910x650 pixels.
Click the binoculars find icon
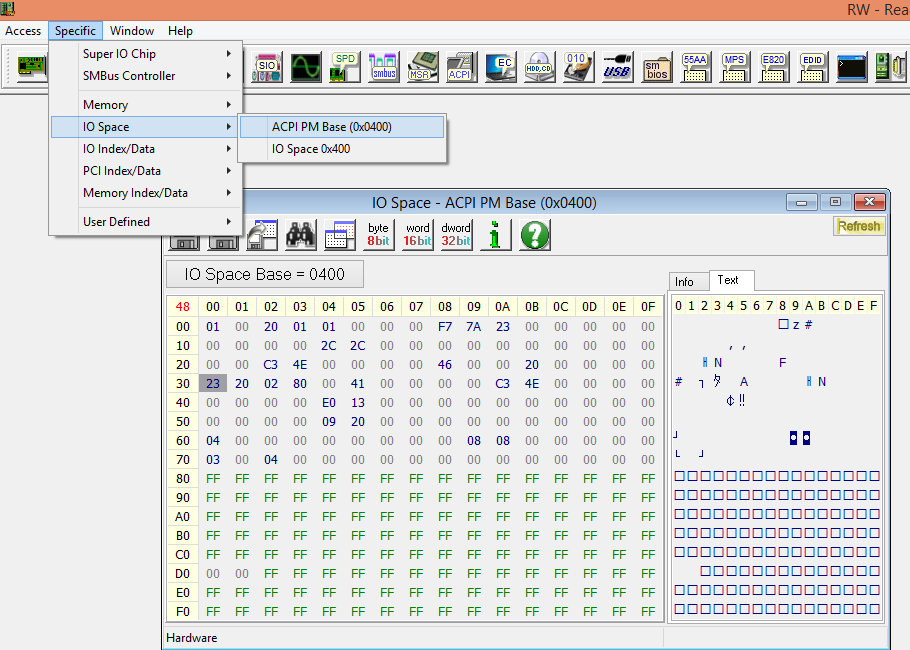coord(301,235)
